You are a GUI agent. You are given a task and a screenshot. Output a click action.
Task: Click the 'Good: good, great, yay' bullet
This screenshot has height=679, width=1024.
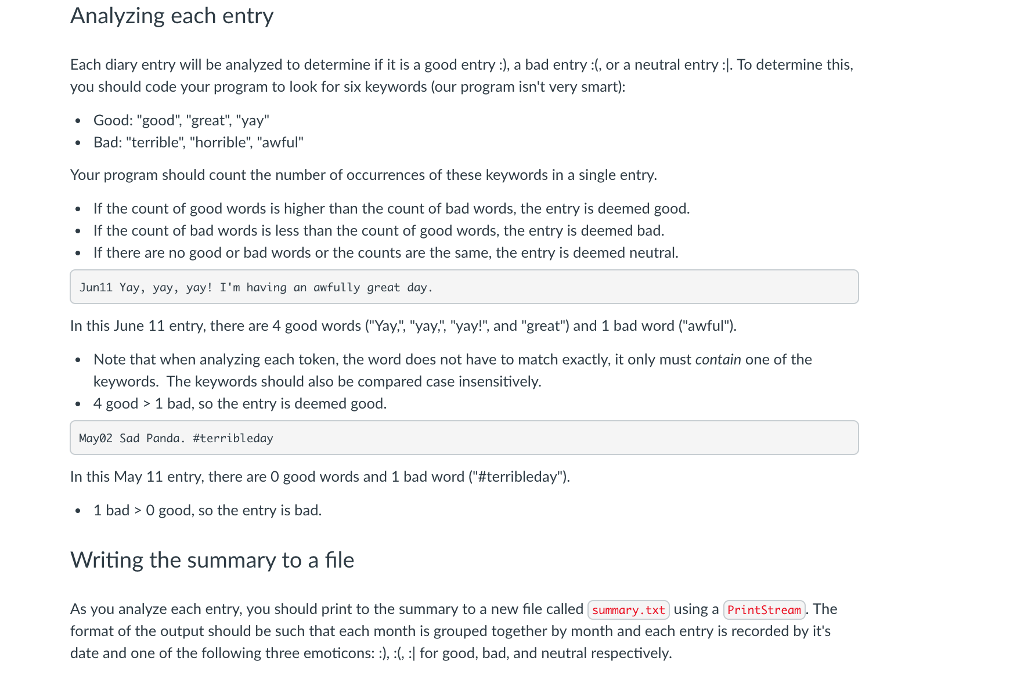(x=181, y=120)
